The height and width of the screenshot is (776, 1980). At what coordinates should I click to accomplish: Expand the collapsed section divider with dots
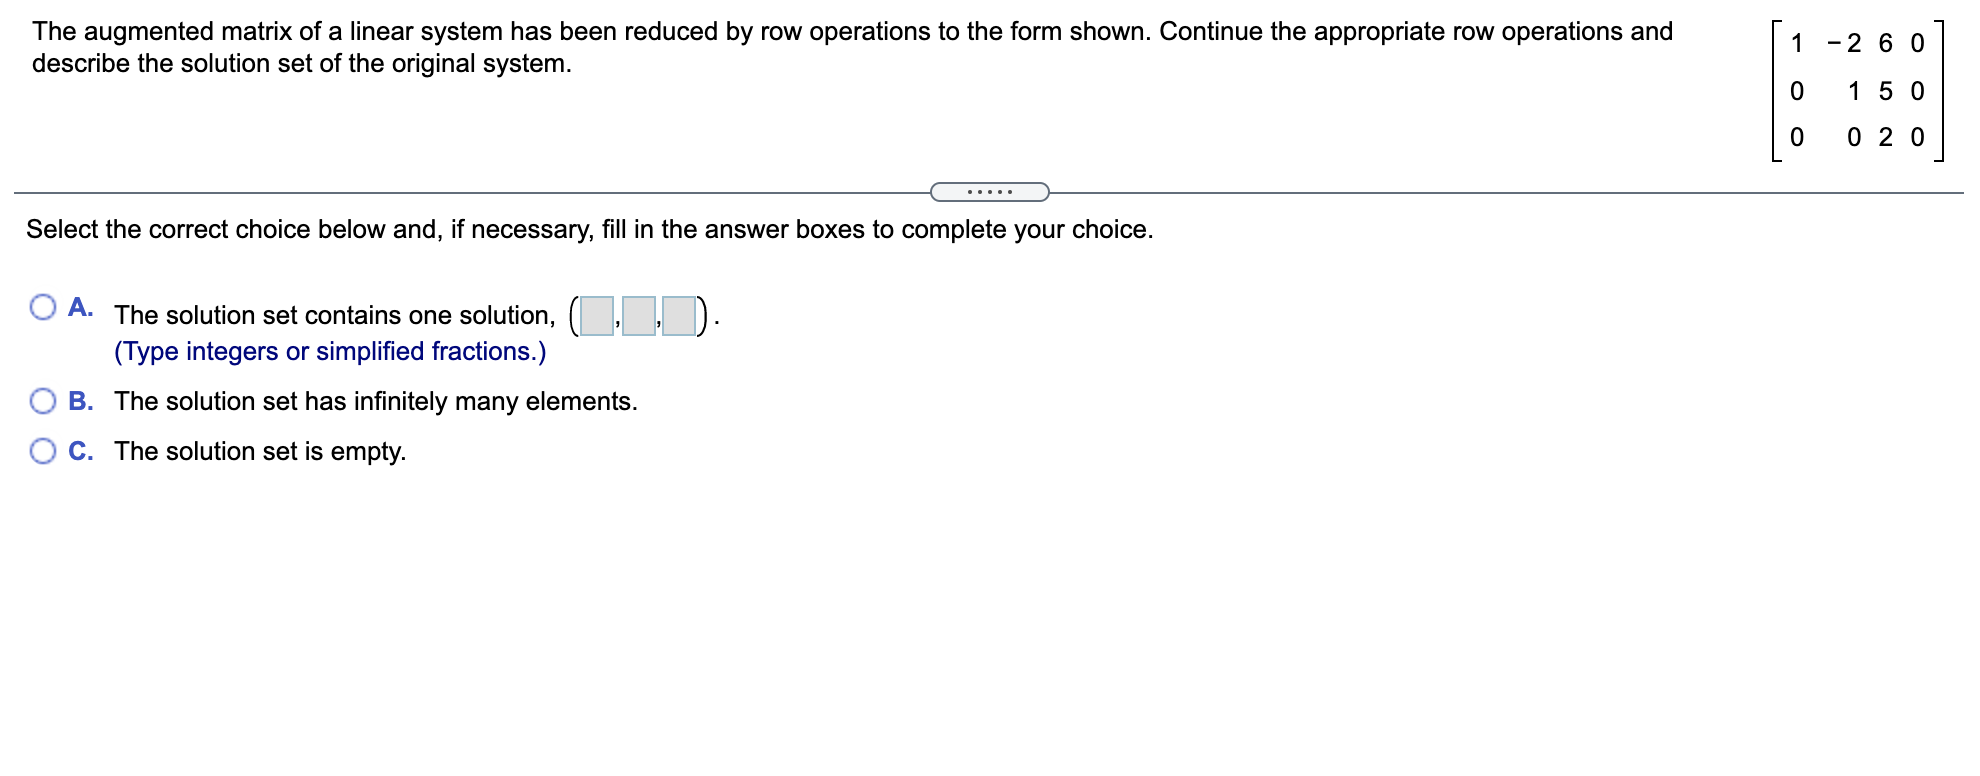click(991, 189)
